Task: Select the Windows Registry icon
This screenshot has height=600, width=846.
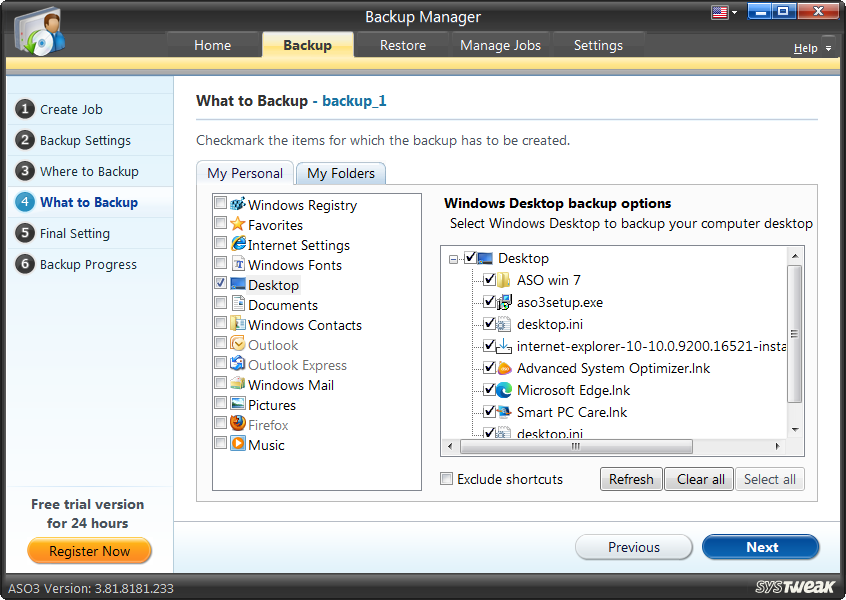Action: pyautogui.click(x=237, y=204)
